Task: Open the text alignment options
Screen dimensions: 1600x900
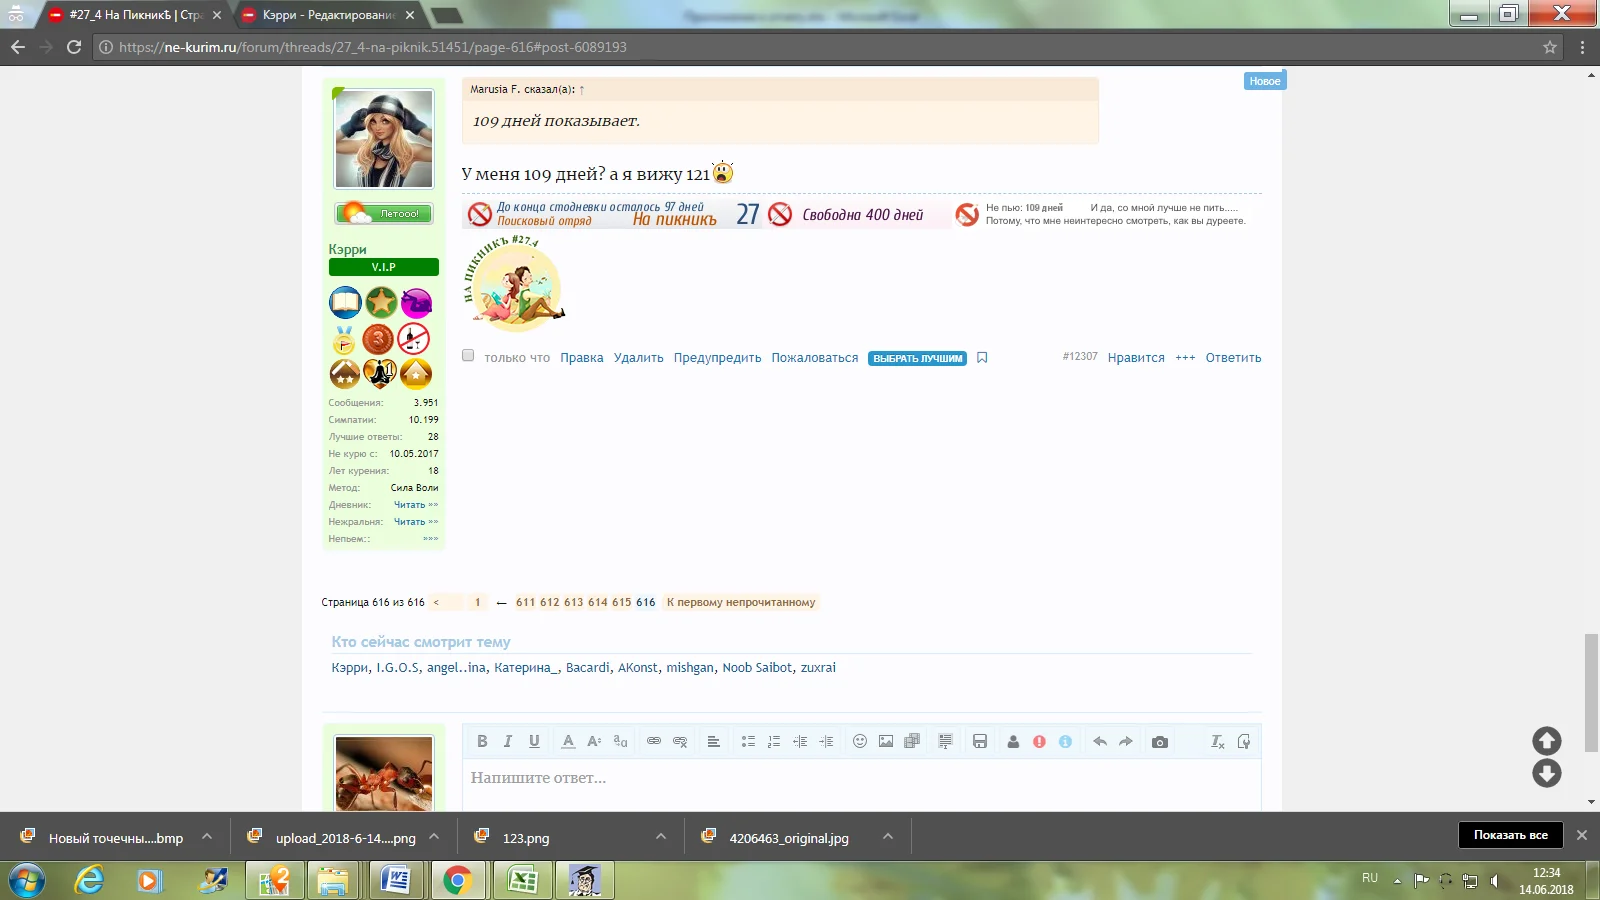Action: click(x=714, y=741)
